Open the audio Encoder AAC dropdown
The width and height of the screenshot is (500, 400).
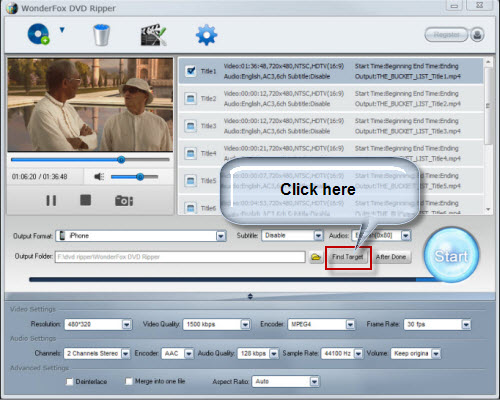click(x=177, y=353)
